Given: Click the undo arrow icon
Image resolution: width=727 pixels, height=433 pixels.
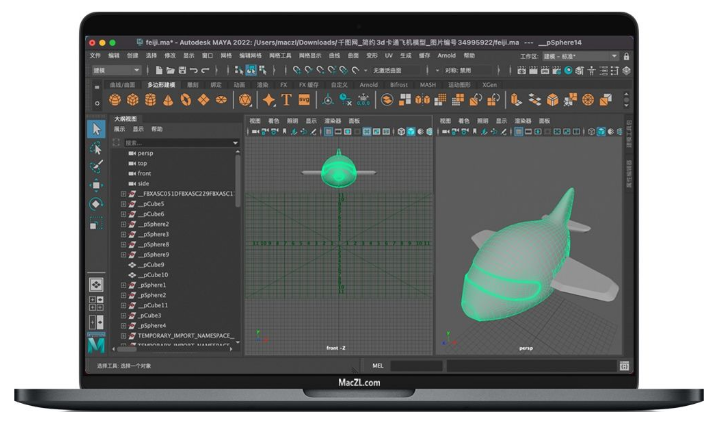Looking at the screenshot, I should (194, 70).
